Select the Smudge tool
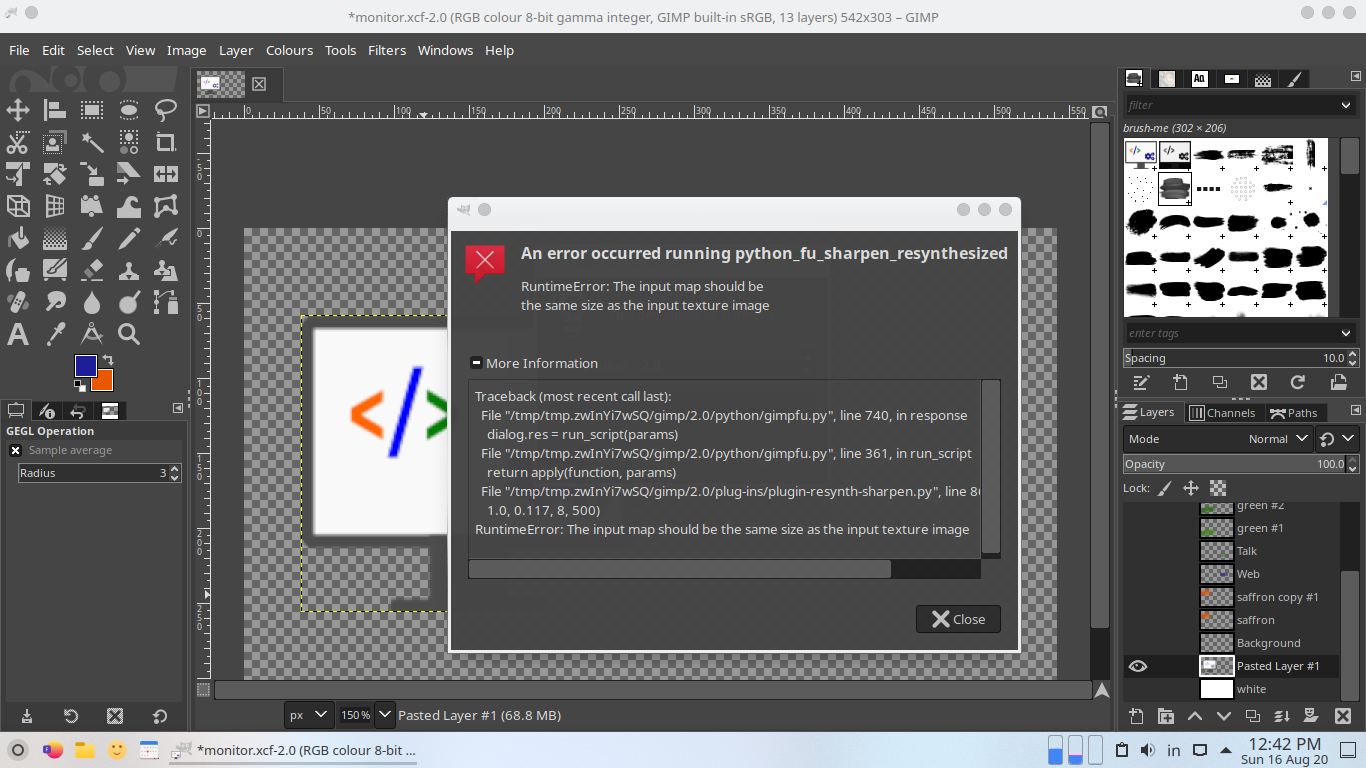 coord(55,302)
